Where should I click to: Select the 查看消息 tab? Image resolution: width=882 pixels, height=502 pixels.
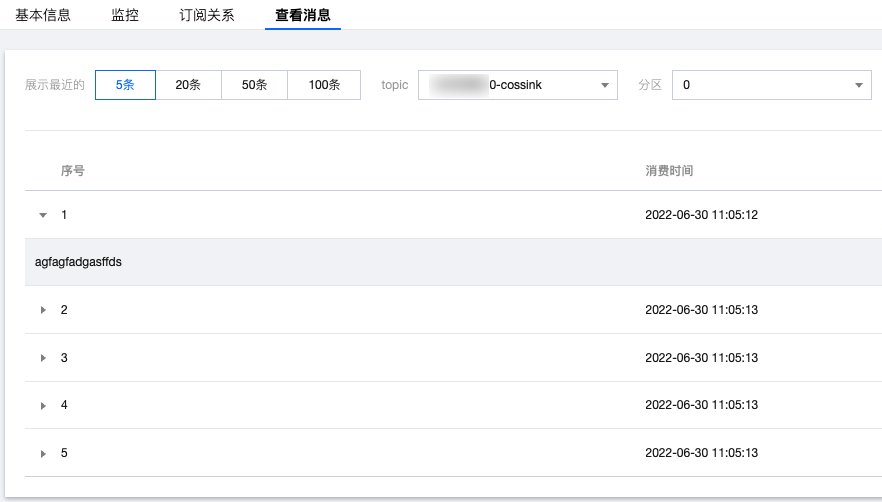click(303, 15)
